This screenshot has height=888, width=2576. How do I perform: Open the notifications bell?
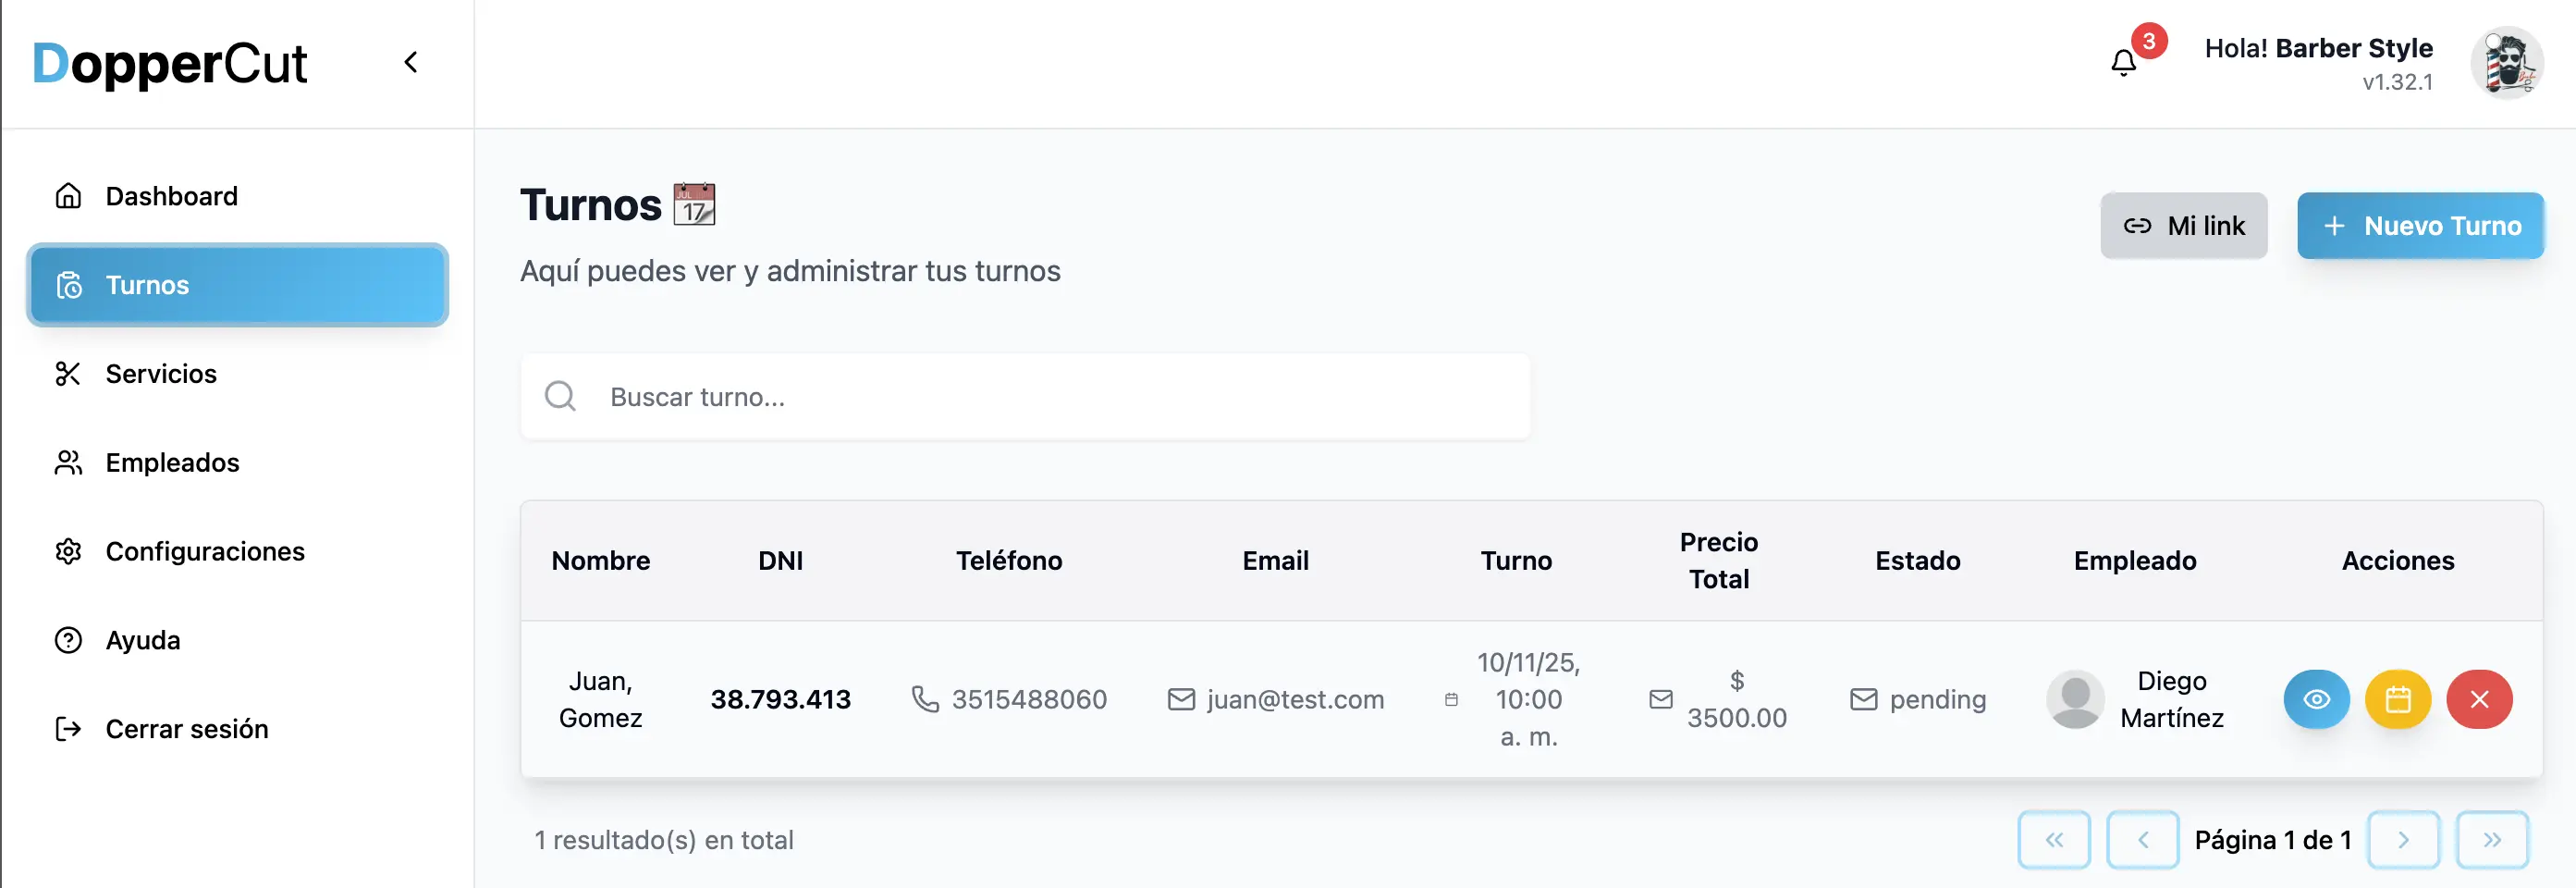(x=2122, y=63)
